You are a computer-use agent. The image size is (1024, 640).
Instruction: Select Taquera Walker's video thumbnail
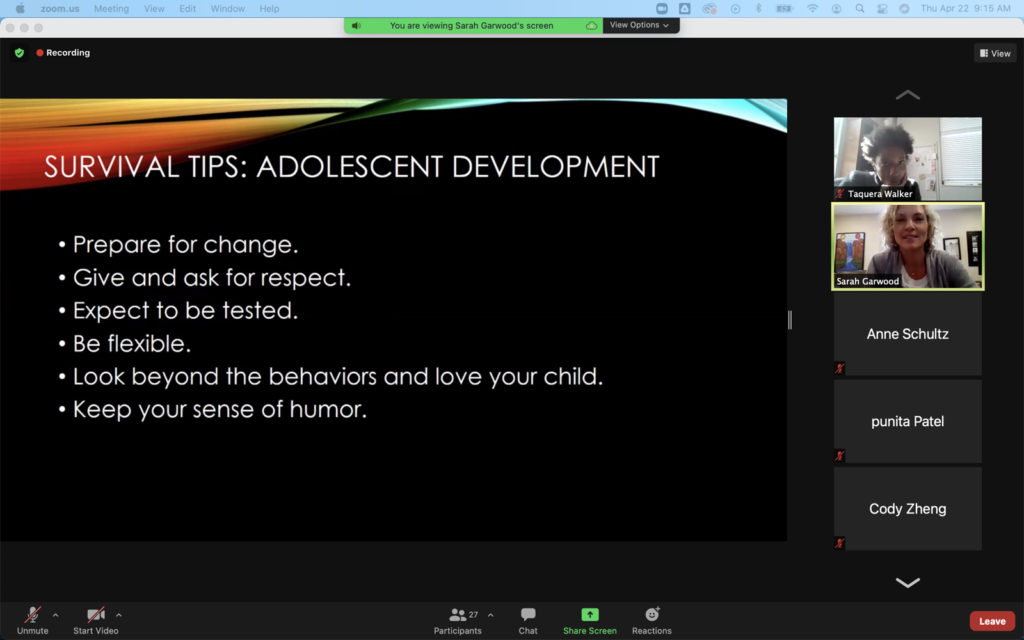click(907, 158)
